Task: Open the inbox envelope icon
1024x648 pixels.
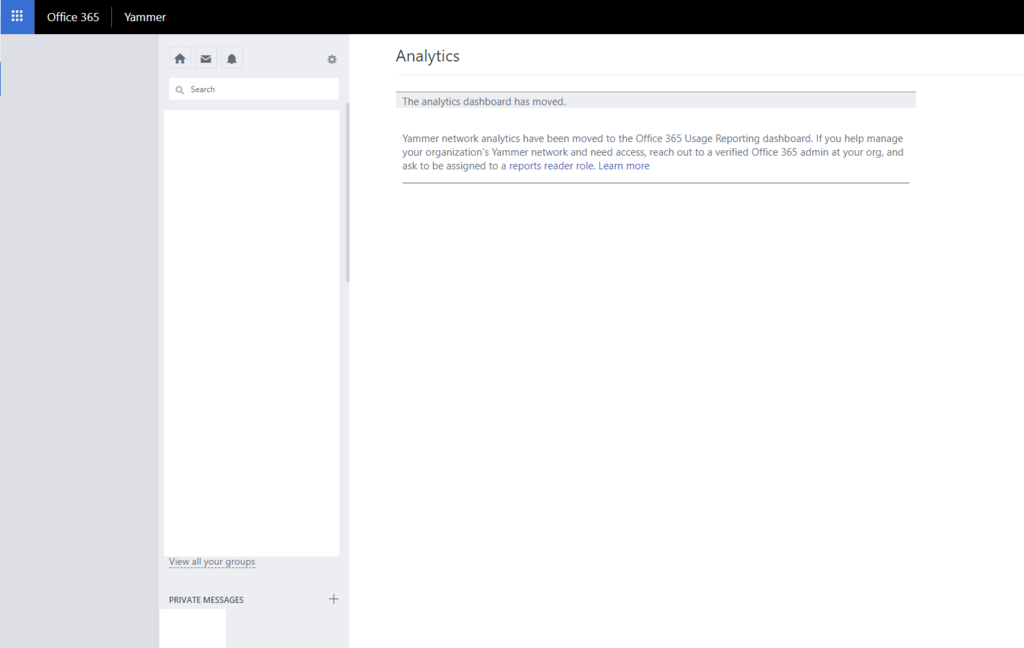Action: [x=206, y=59]
